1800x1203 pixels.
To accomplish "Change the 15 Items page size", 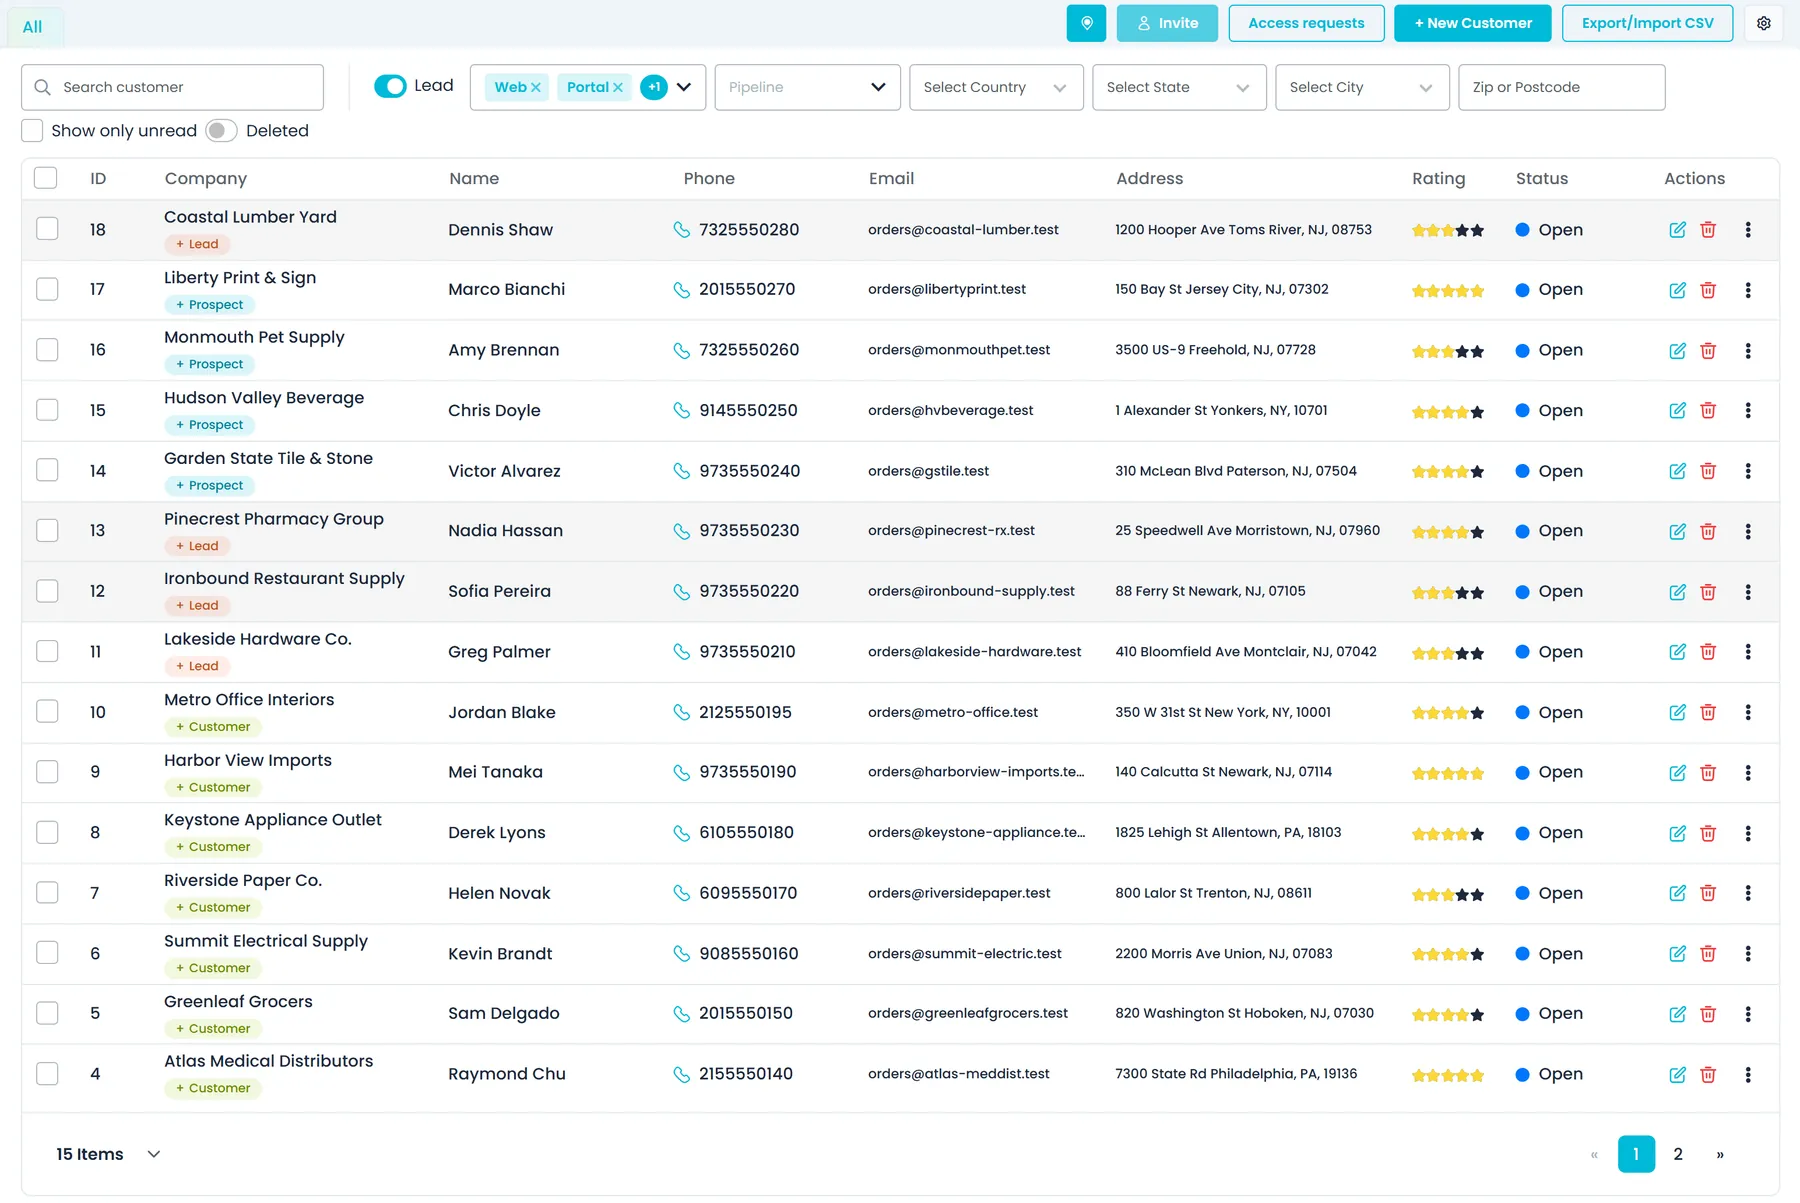I will pyautogui.click(x=108, y=1154).
